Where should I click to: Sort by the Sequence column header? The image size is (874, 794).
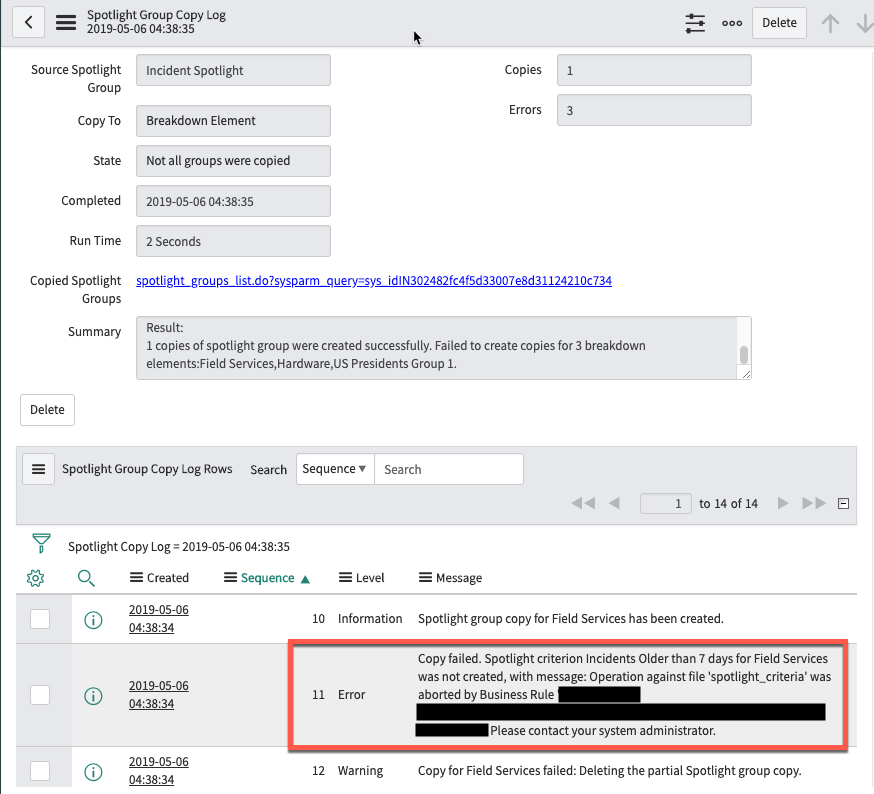tap(268, 578)
